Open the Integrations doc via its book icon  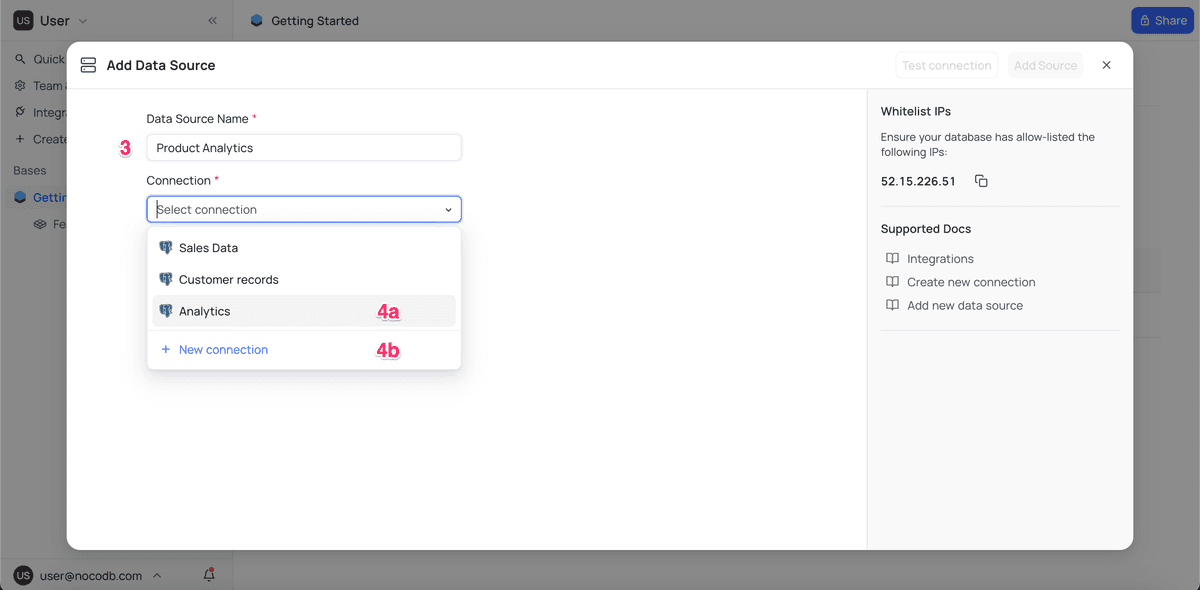[x=891, y=258]
